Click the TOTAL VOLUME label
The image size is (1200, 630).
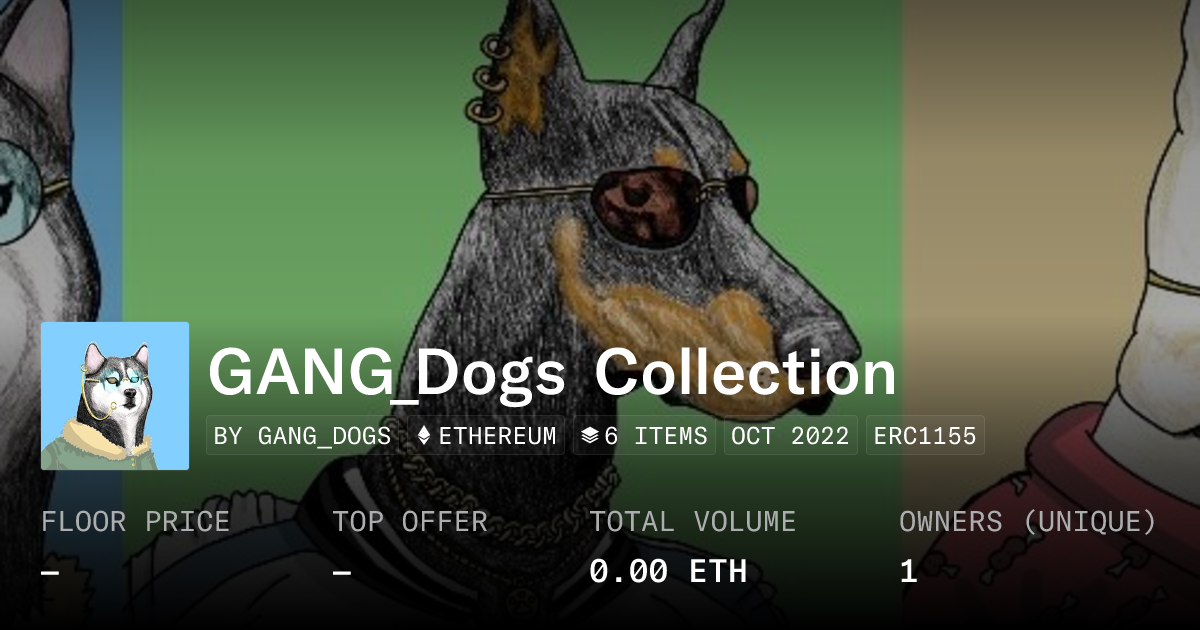click(x=692, y=521)
